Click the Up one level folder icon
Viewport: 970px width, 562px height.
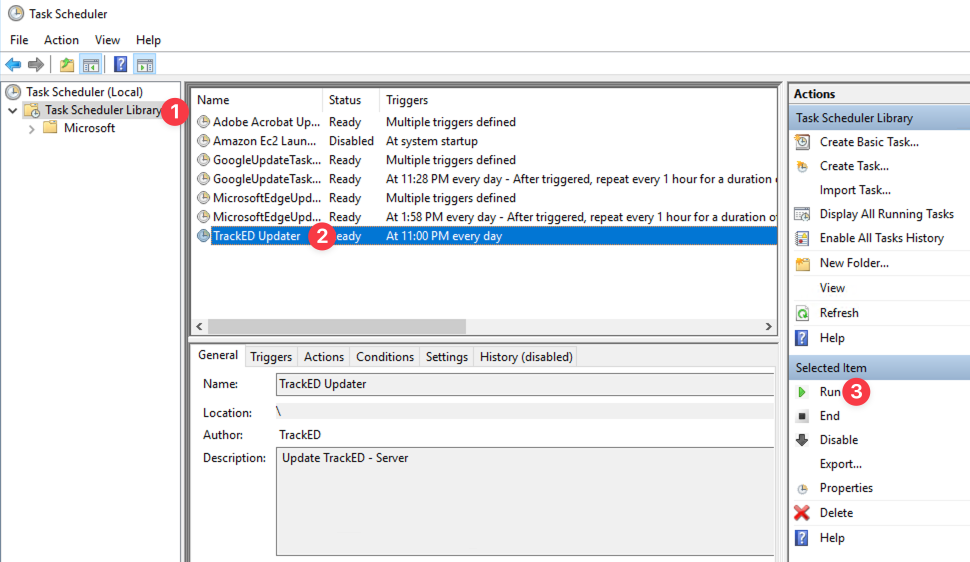point(66,65)
